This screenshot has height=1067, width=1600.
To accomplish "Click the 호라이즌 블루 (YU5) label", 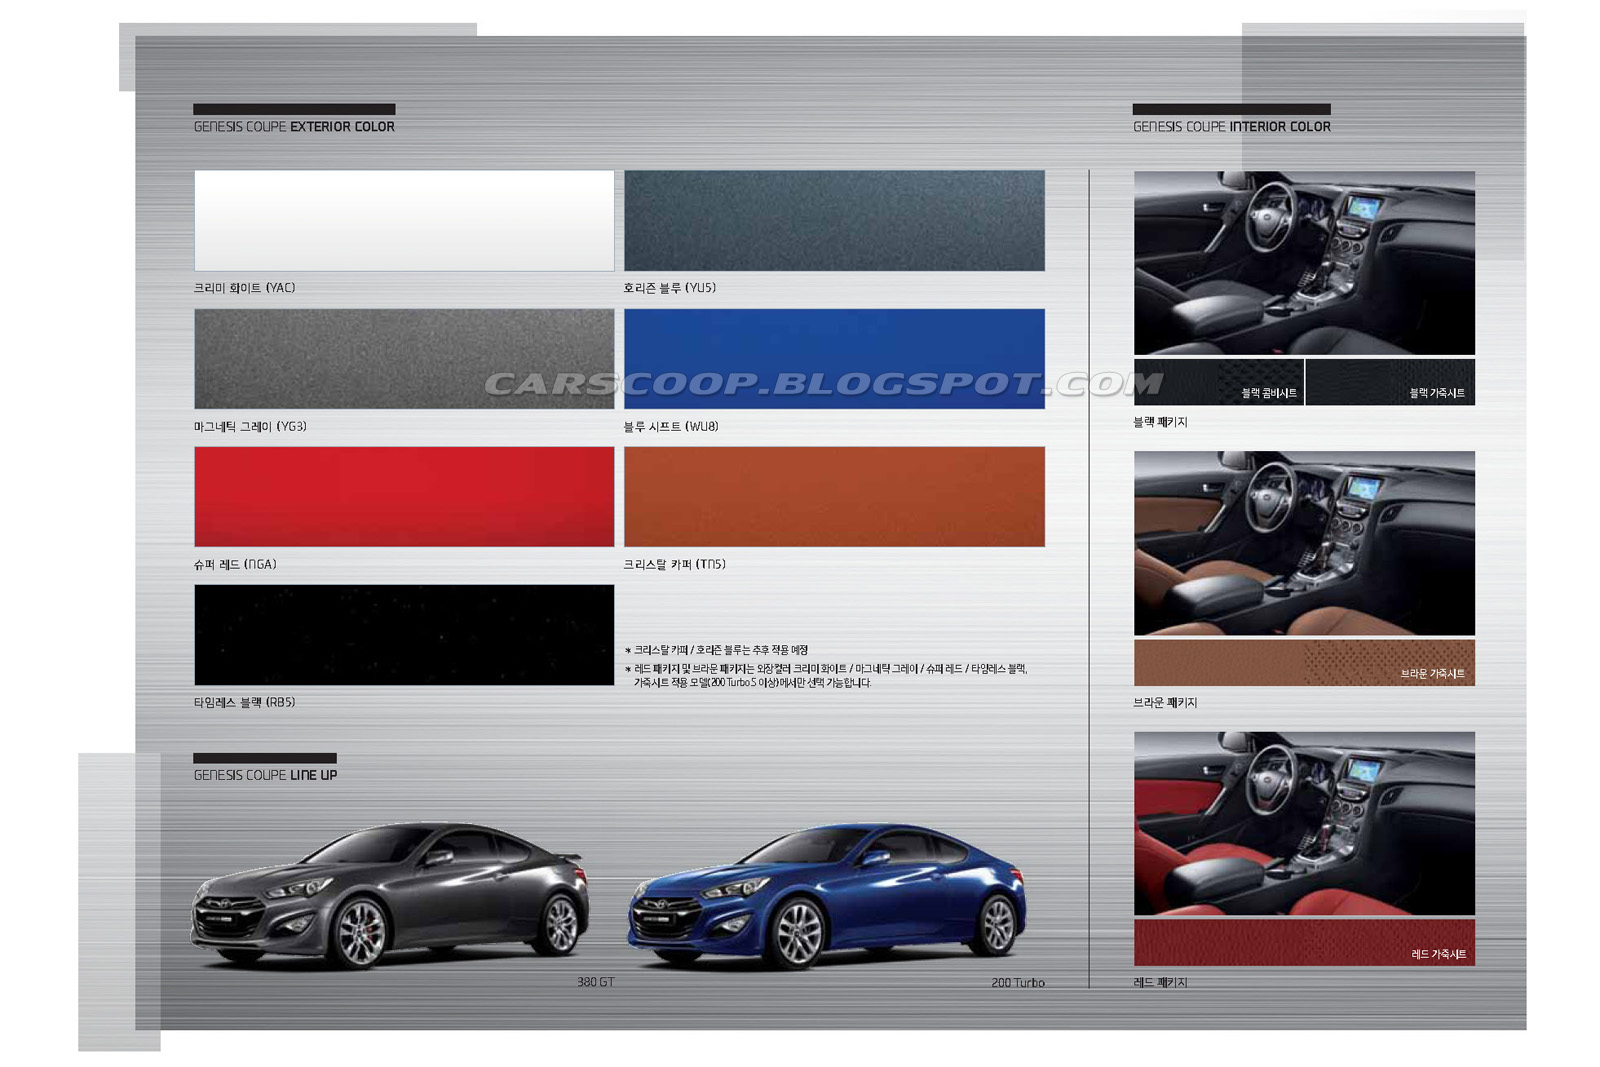I will [670, 288].
